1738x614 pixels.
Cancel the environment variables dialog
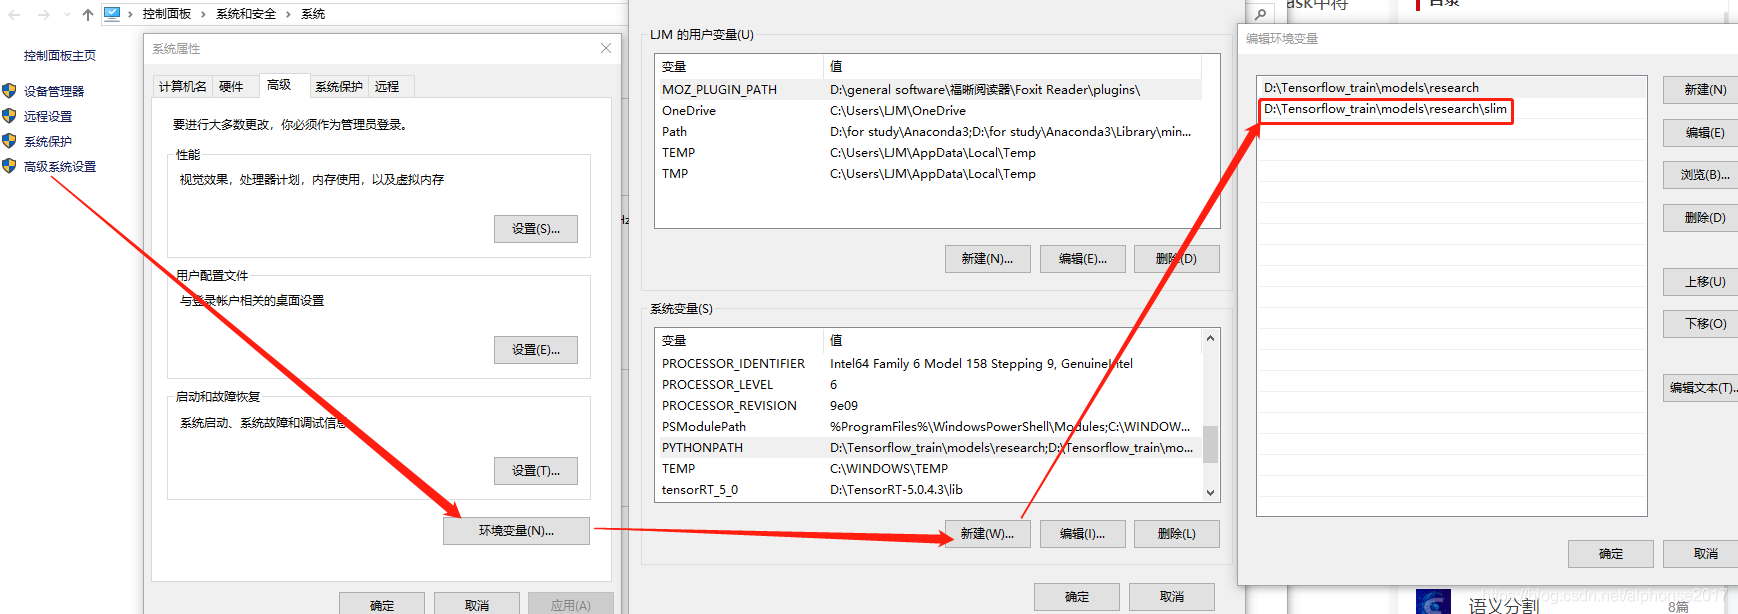click(x=1172, y=597)
